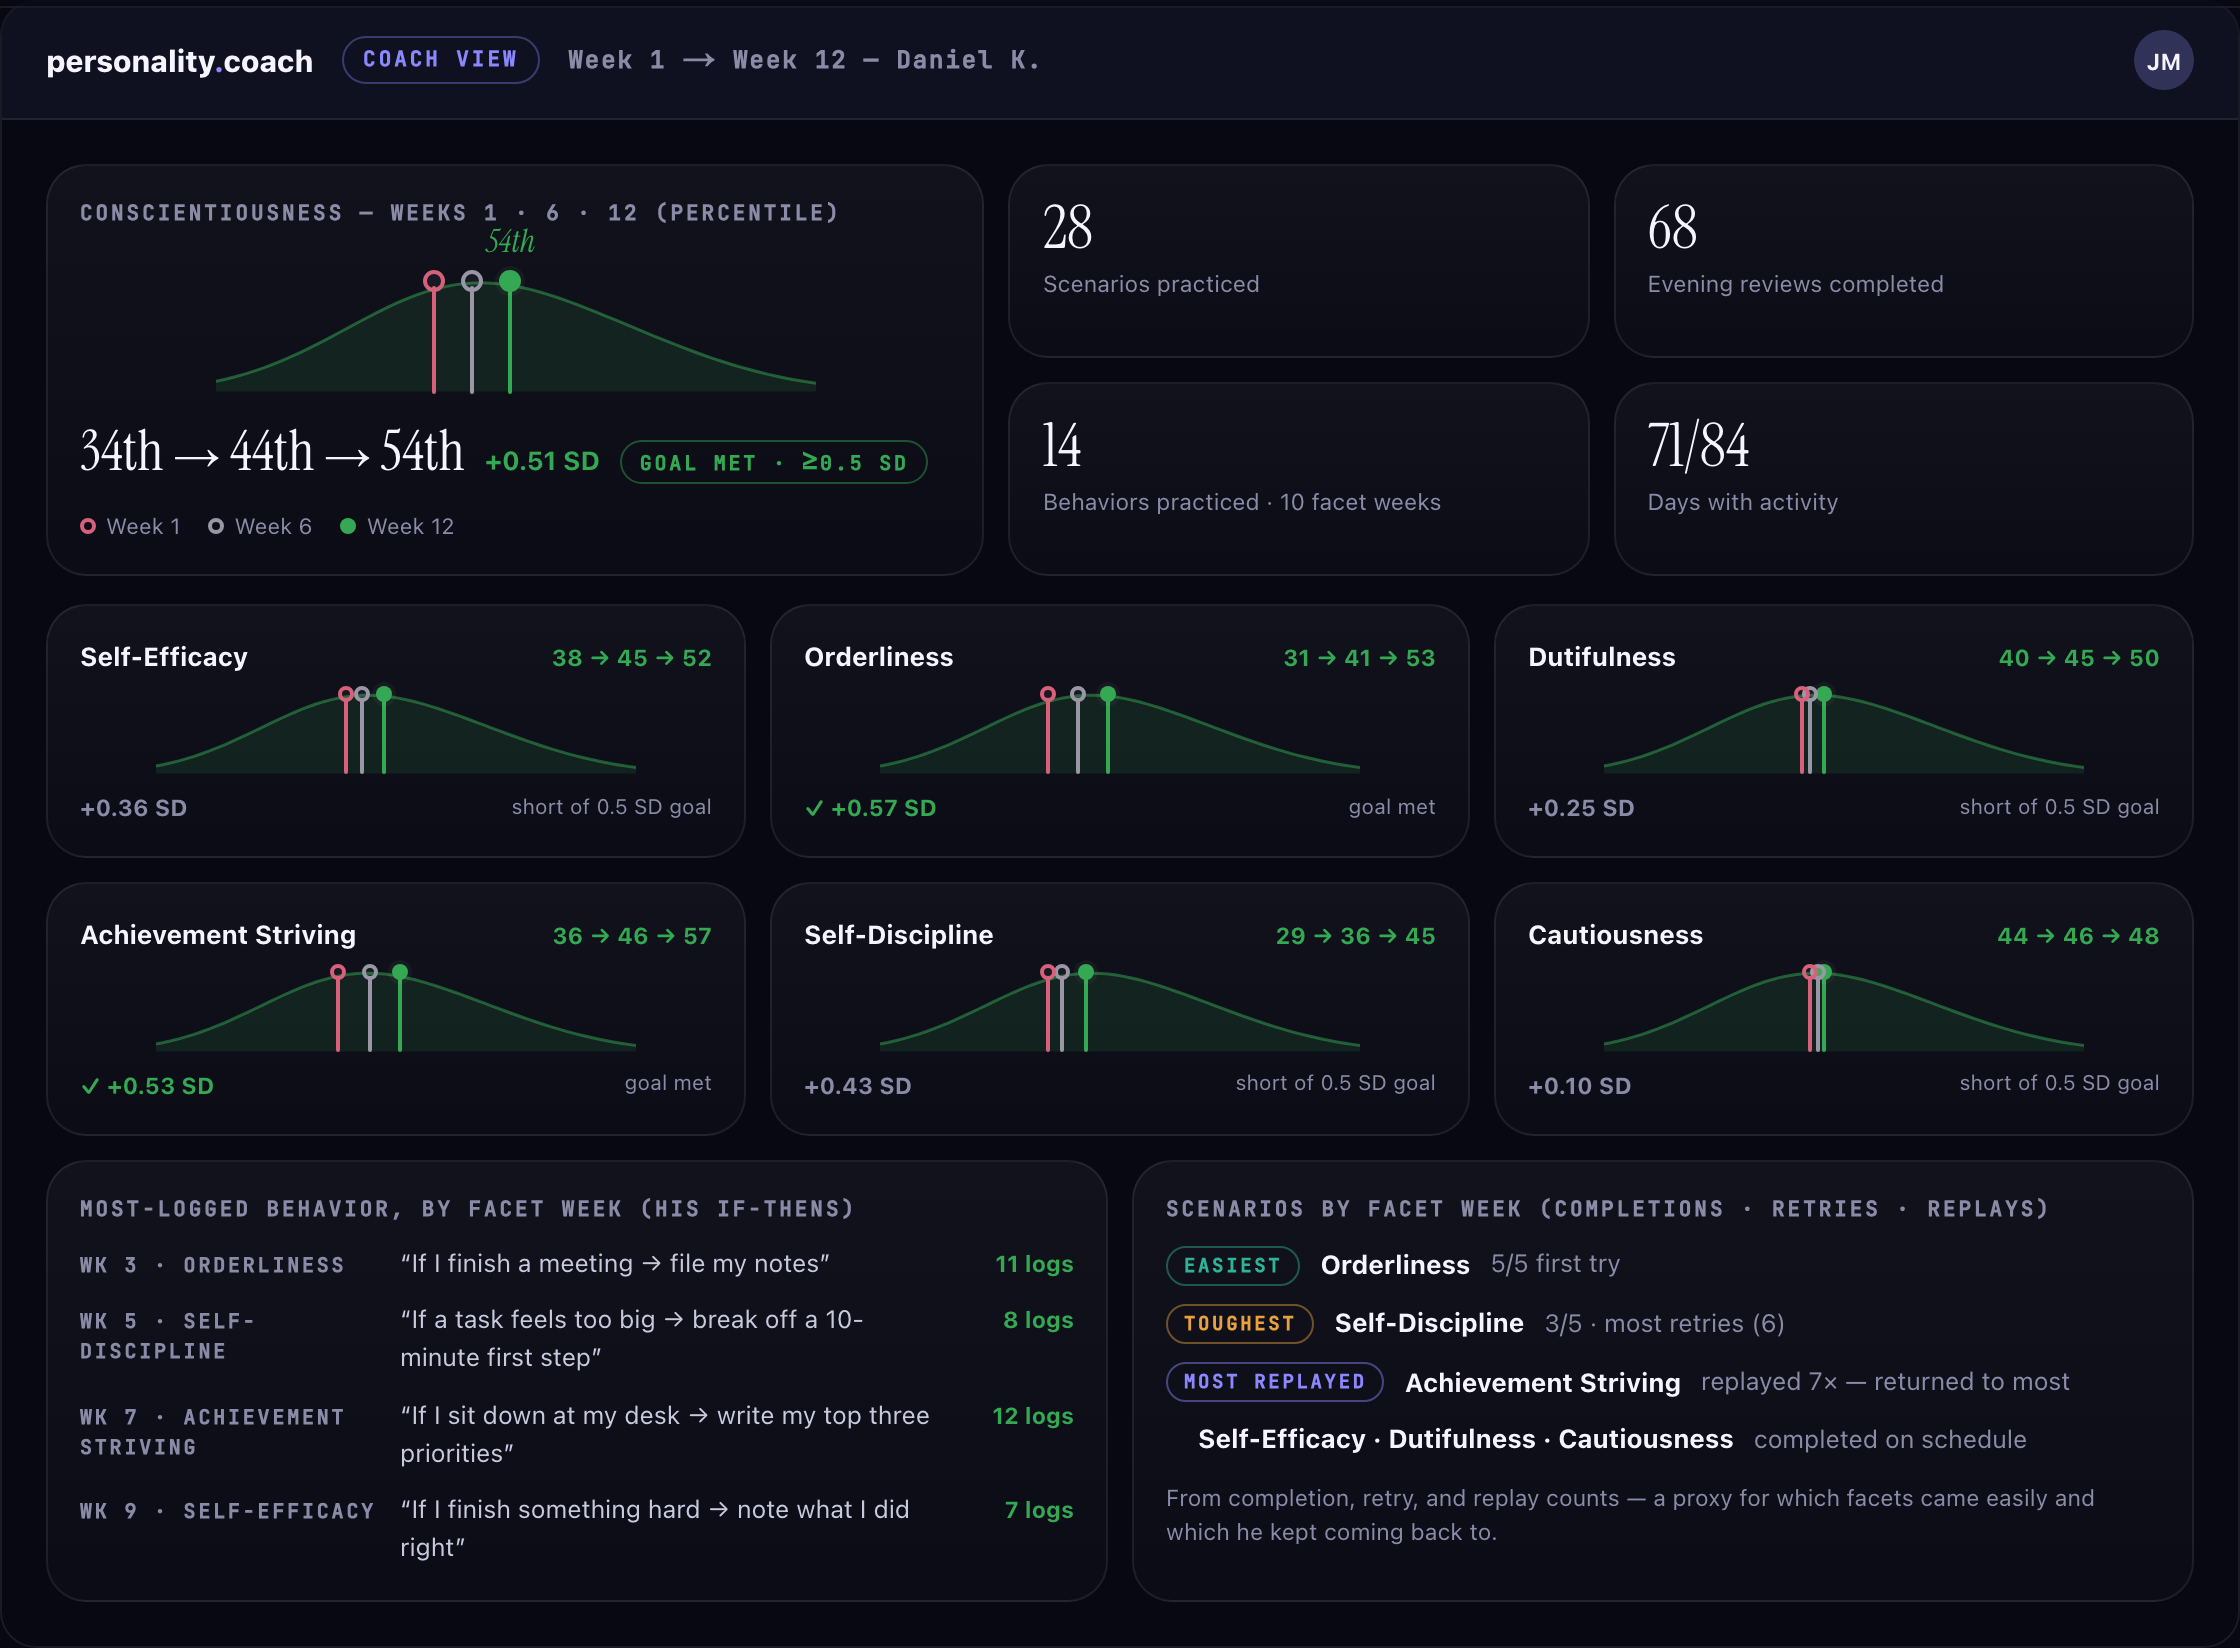The height and width of the screenshot is (1648, 2240).
Task: Toggle the Week 6 legend dot
Action: click(216, 526)
